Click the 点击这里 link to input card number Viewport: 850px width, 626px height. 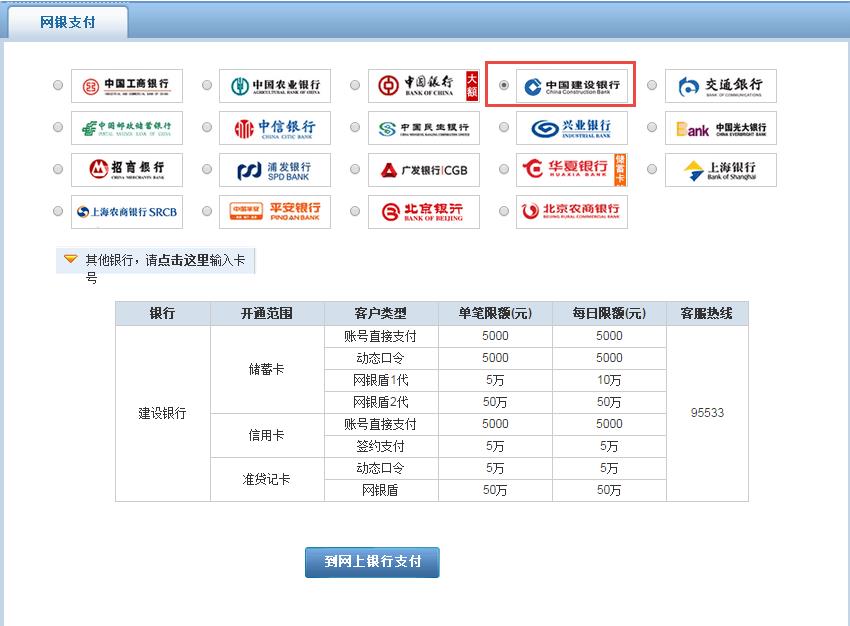tap(183, 260)
